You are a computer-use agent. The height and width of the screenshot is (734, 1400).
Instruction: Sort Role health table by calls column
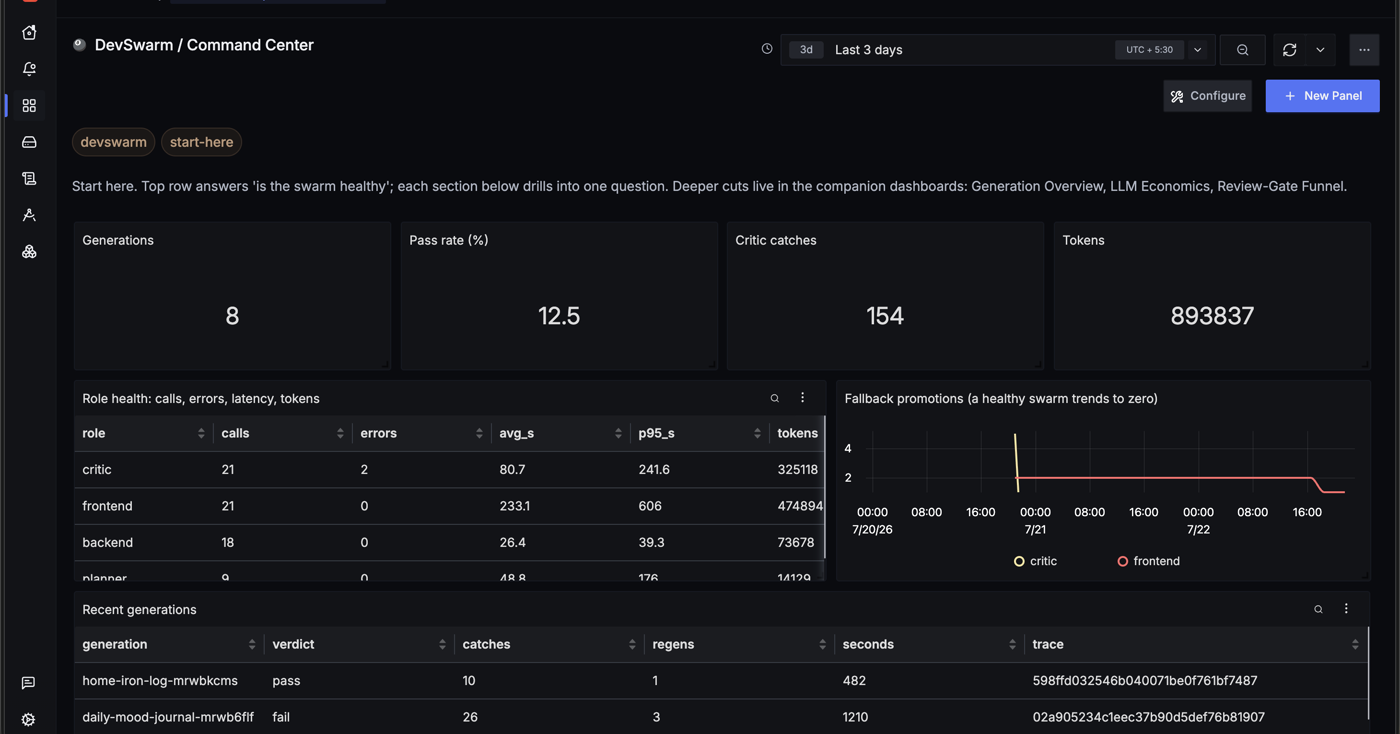(x=340, y=433)
